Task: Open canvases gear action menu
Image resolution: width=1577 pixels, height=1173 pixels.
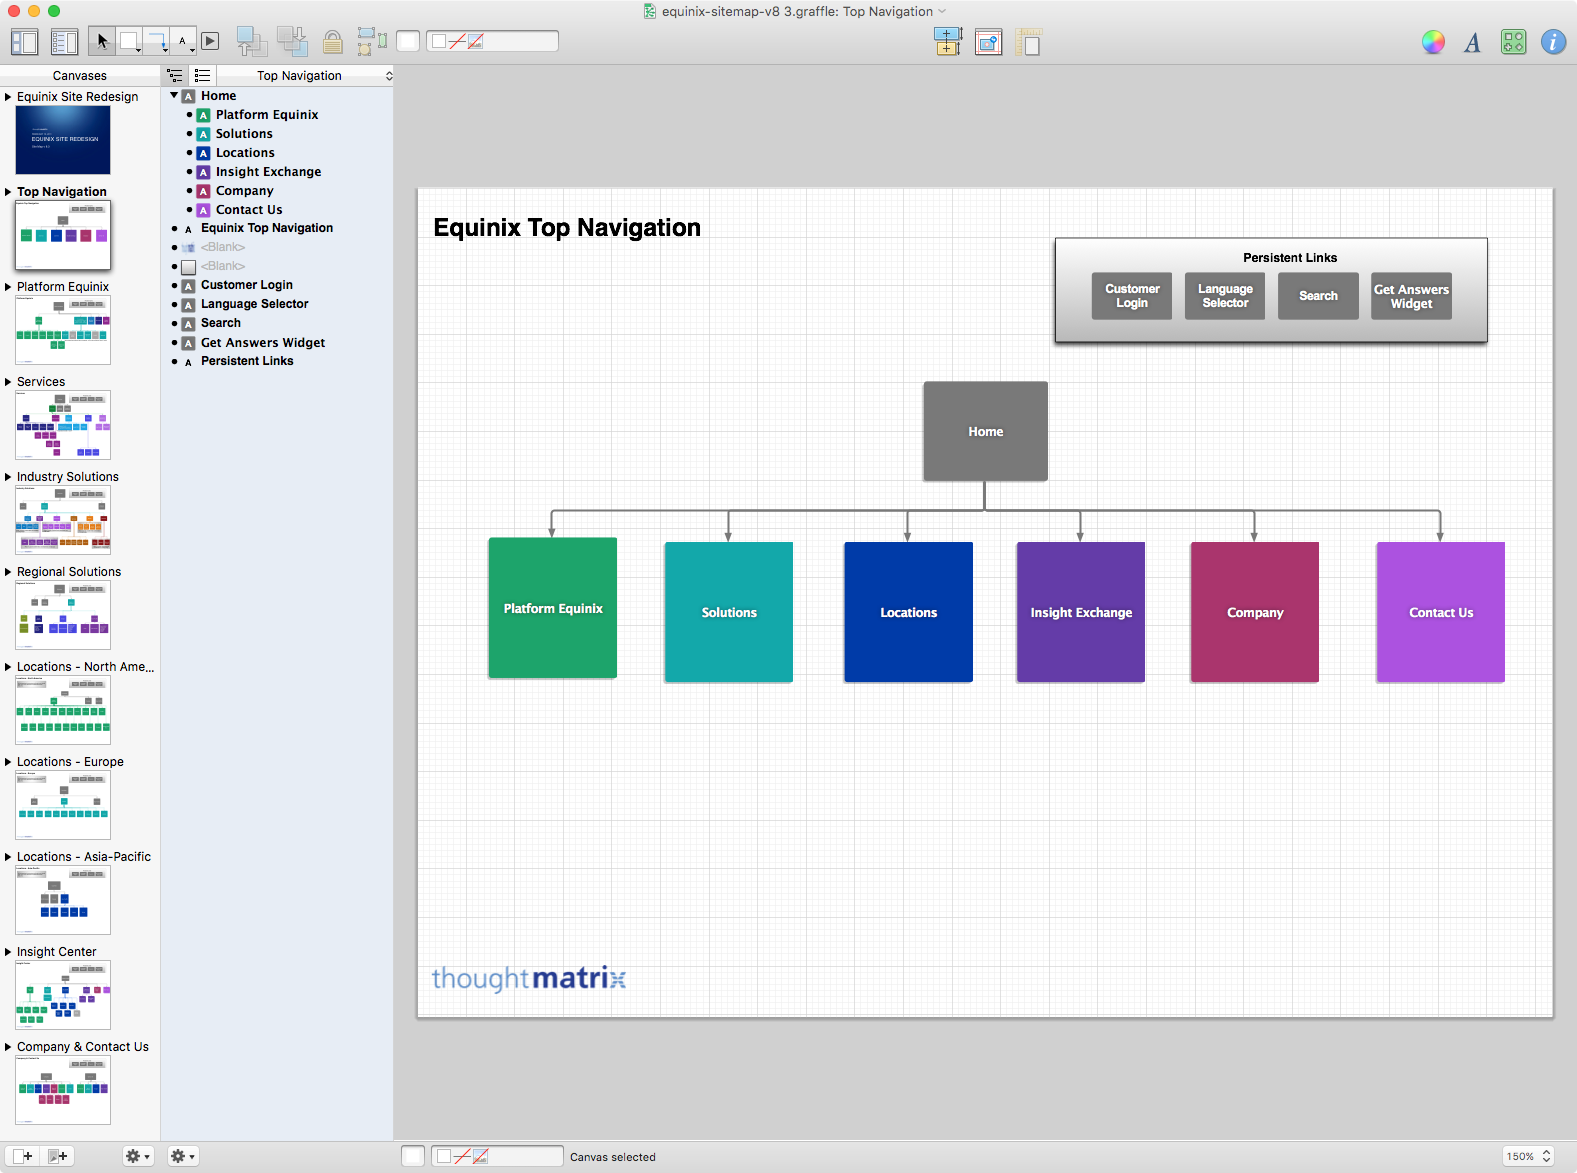Action: pos(137,1156)
